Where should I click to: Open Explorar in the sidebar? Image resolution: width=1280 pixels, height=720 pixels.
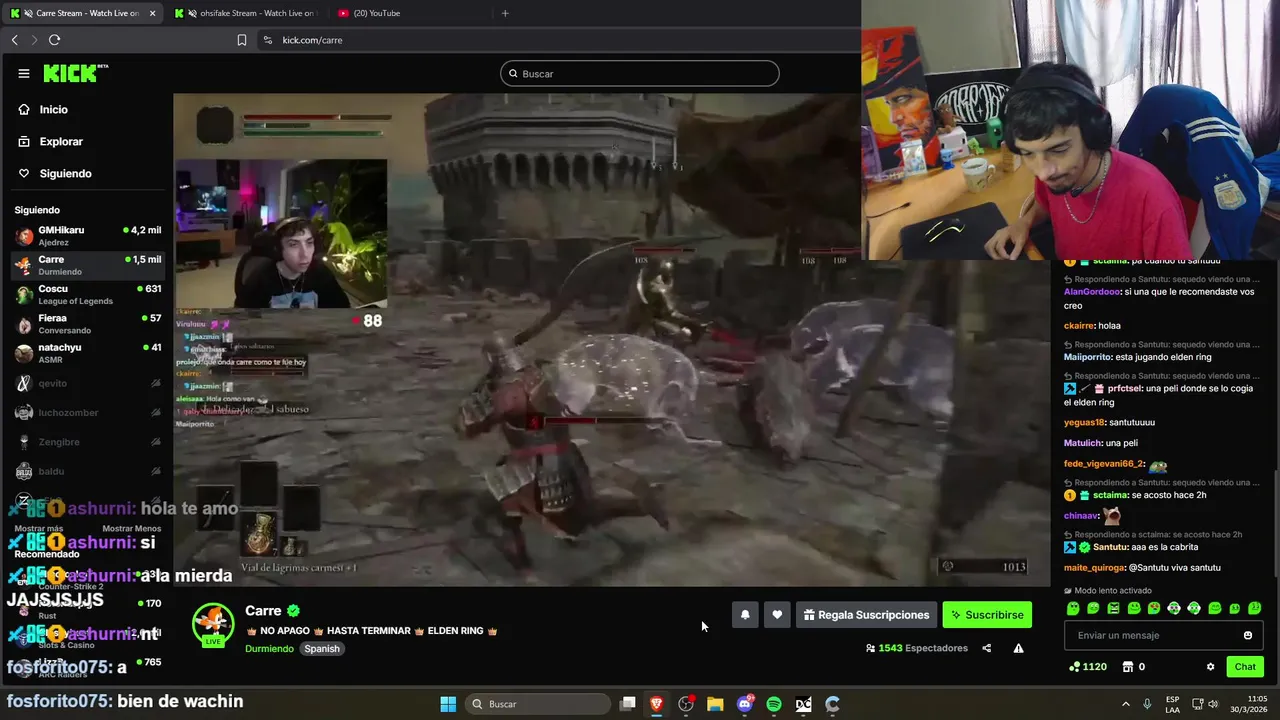(60, 141)
